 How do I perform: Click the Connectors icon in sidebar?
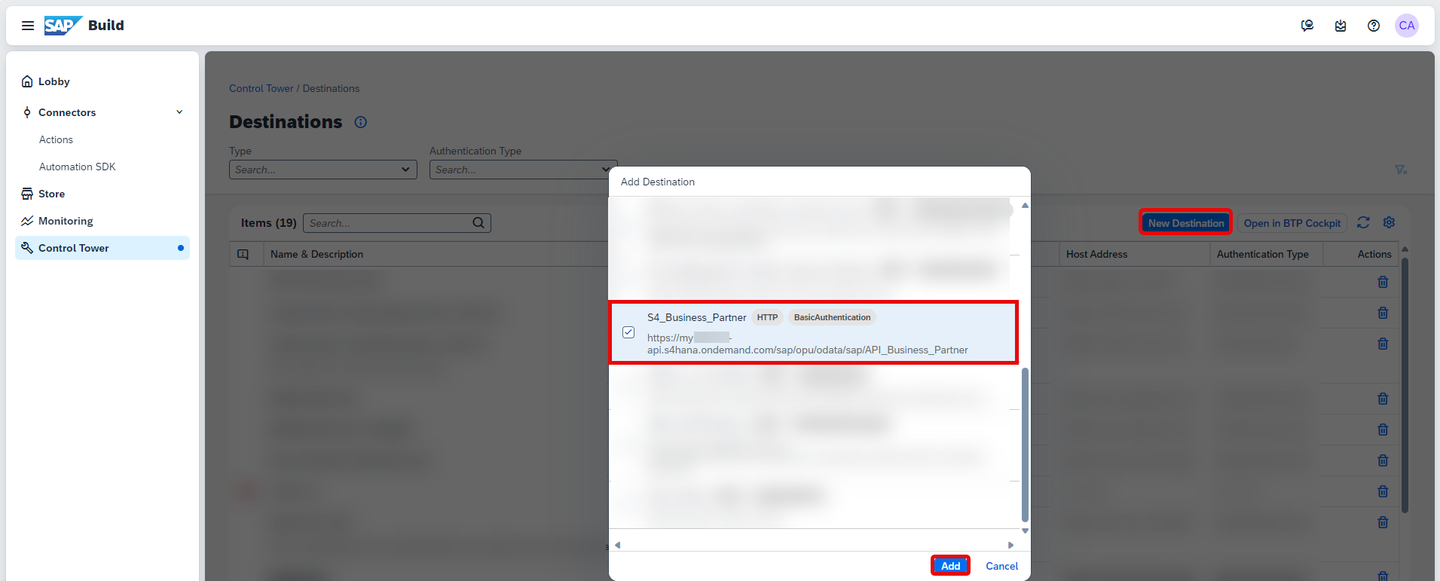point(27,112)
